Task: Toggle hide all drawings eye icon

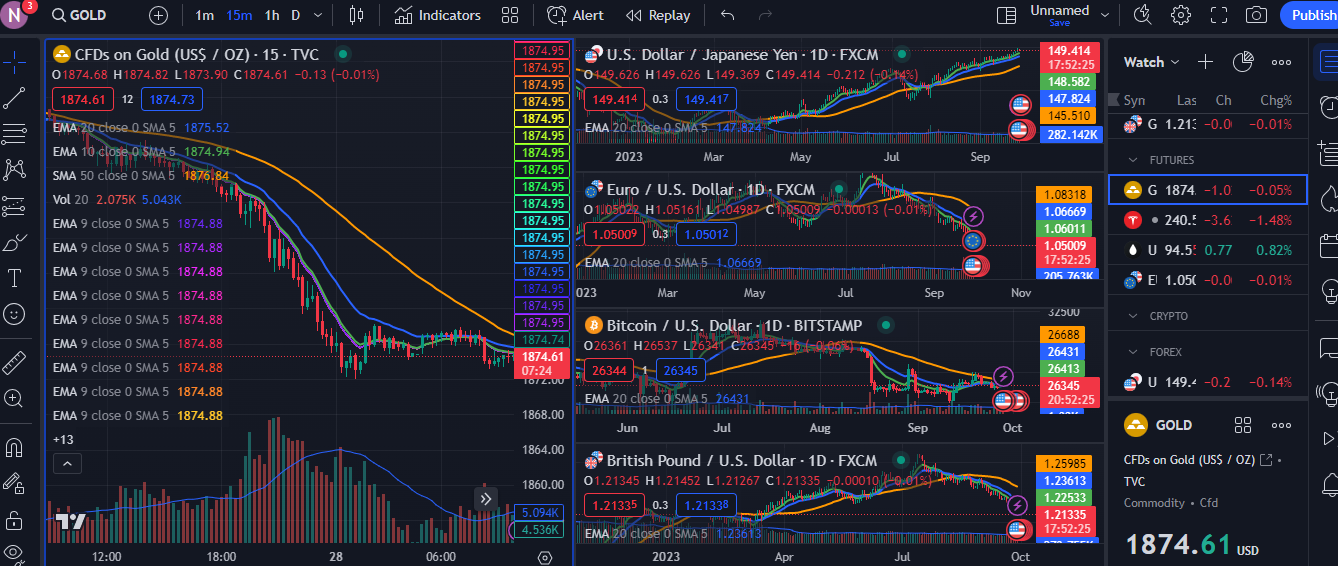Action: pyautogui.click(x=14, y=552)
